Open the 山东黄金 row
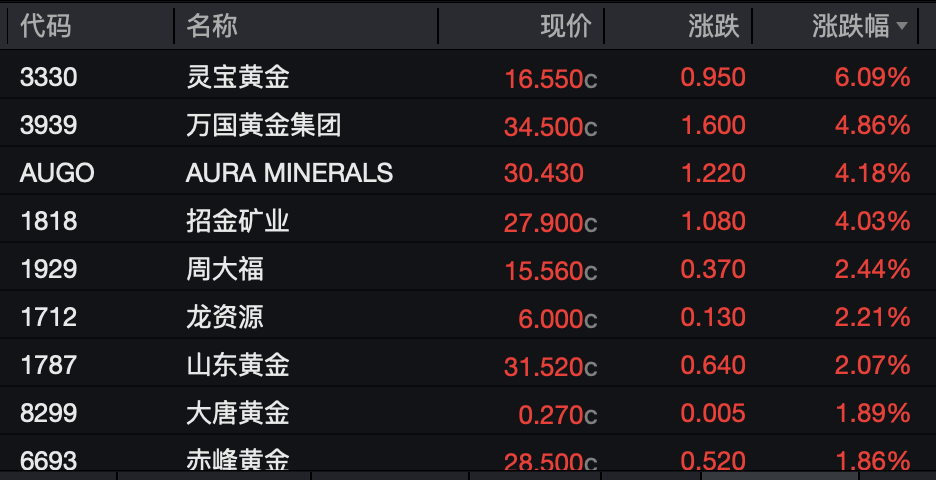 tap(468, 363)
